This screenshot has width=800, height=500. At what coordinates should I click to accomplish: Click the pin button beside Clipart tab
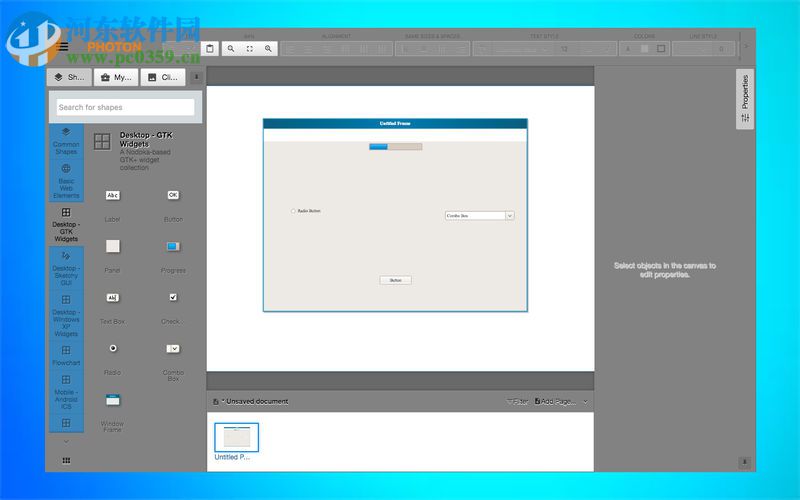pyautogui.click(x=196, y=77)
